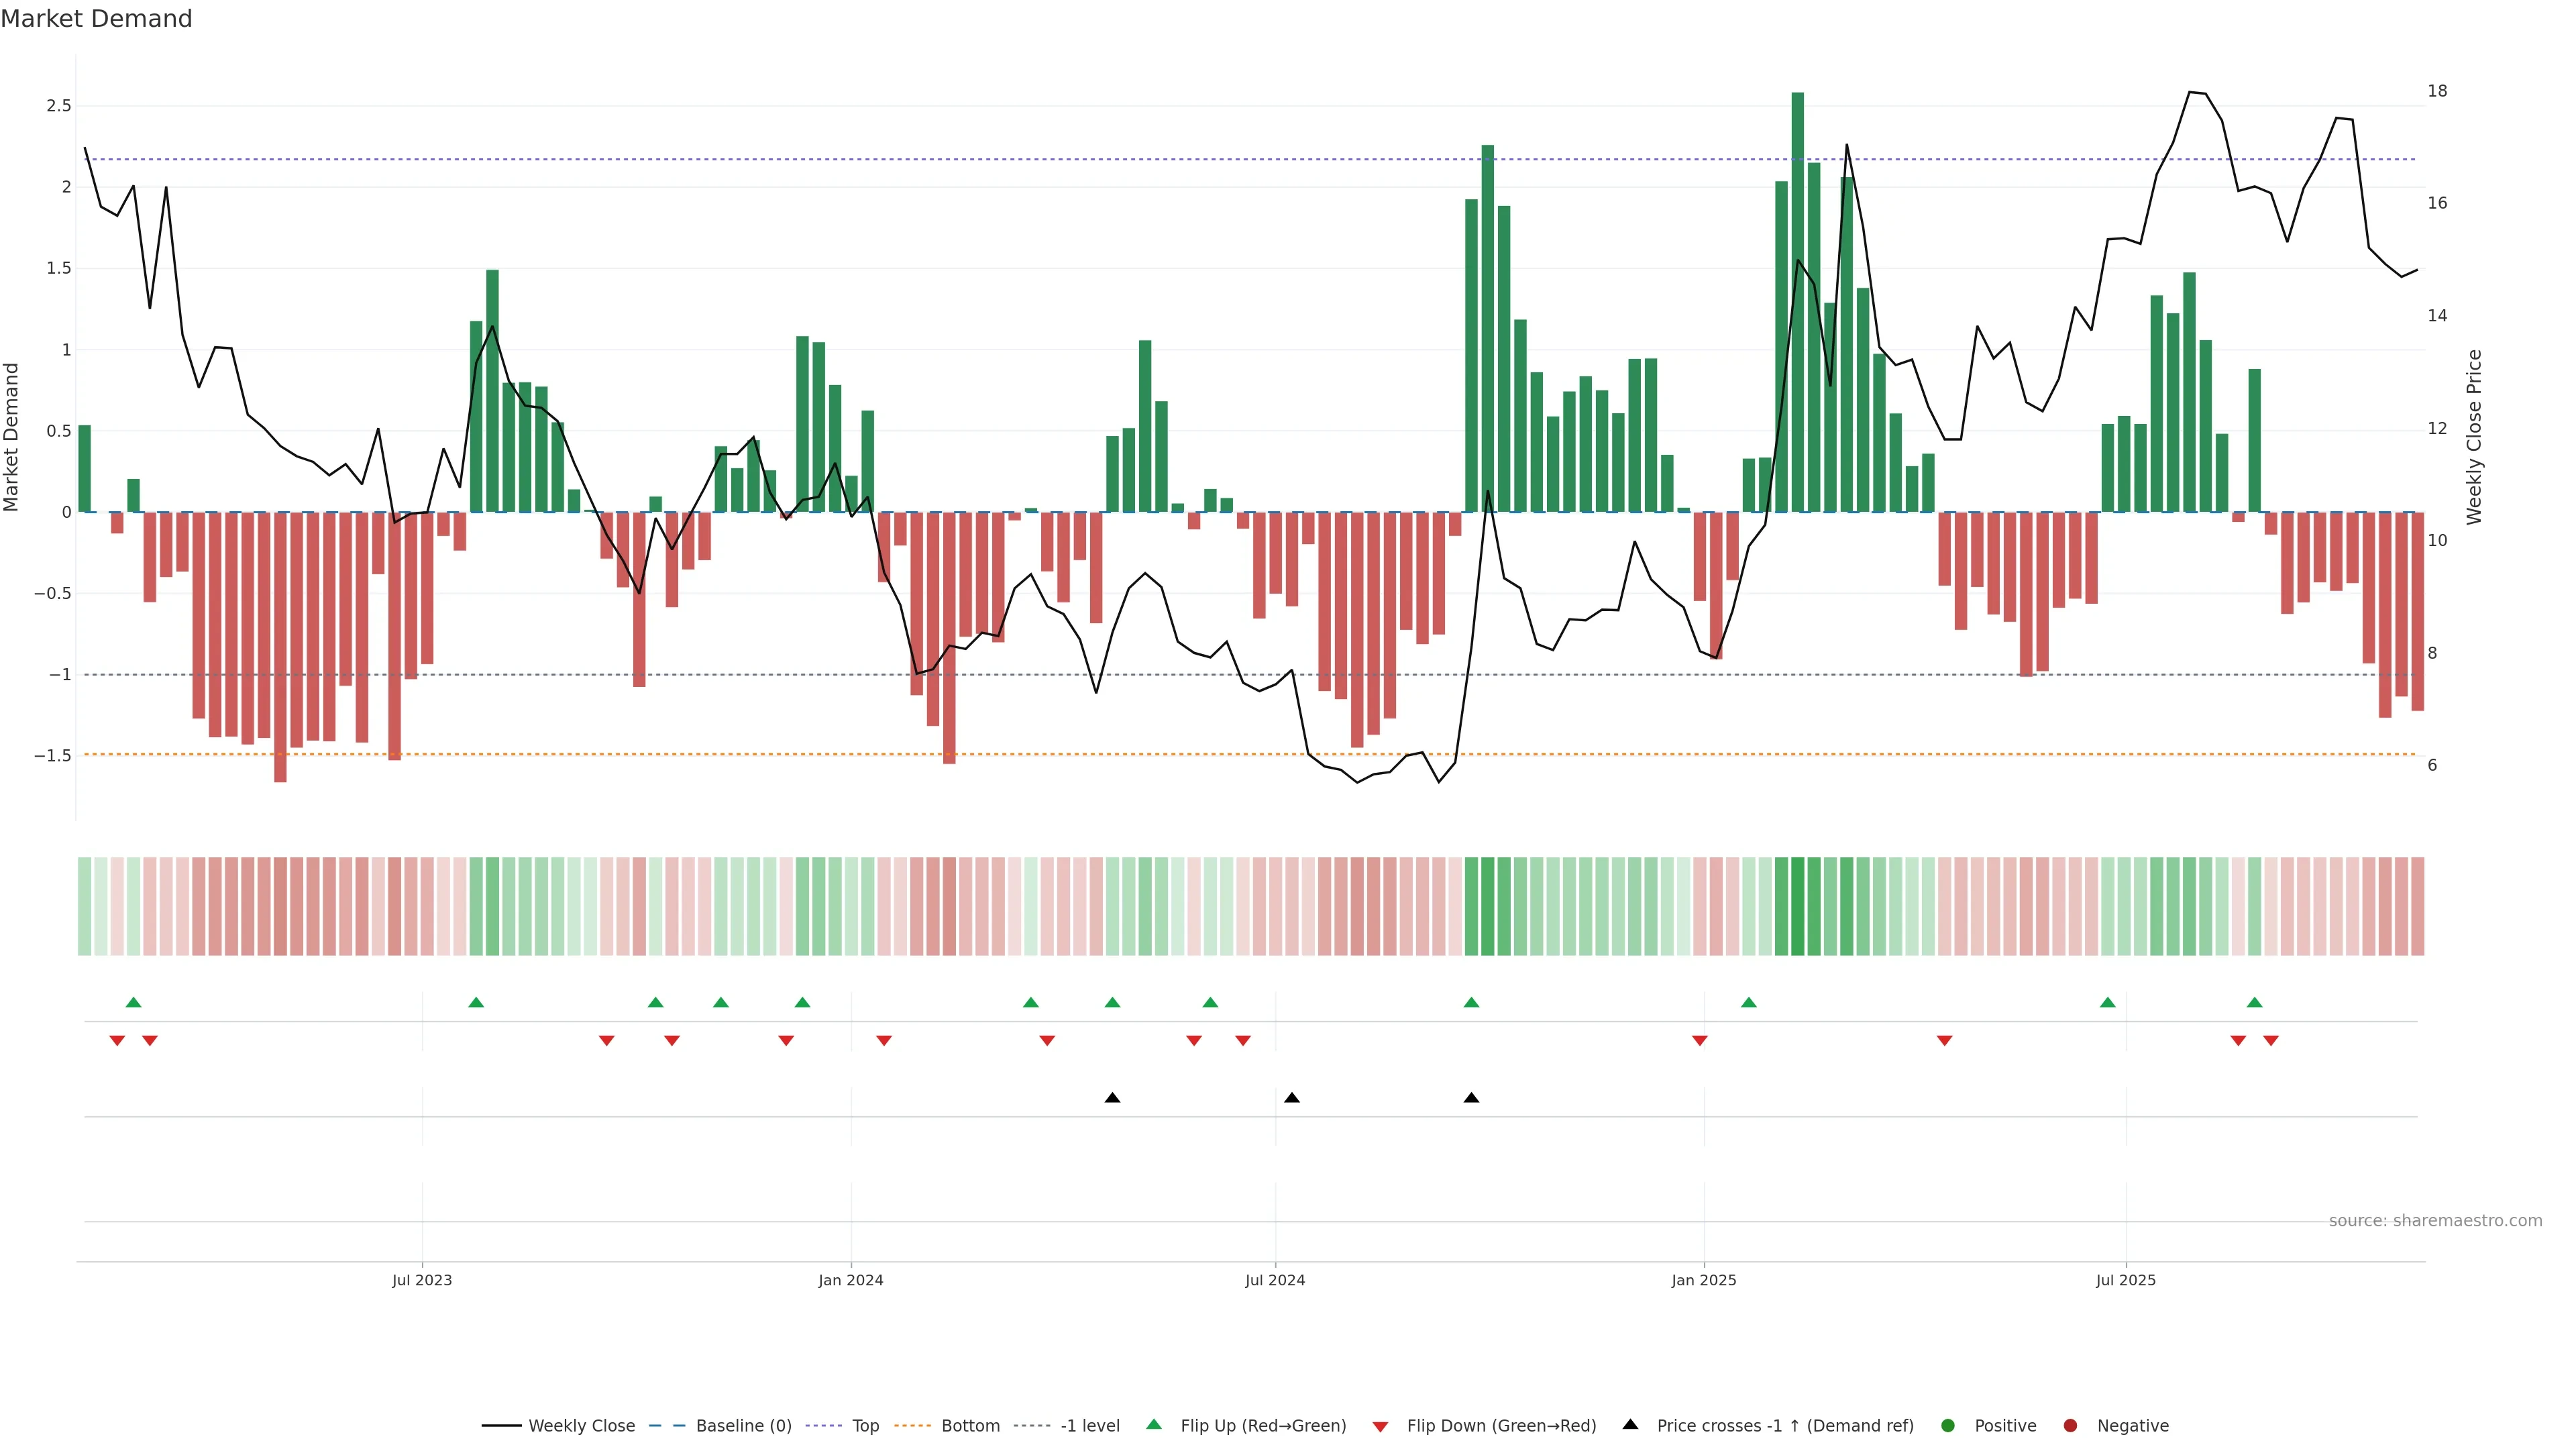Click the Flip Up green triangle legend icon

tap(1154, 1424)
